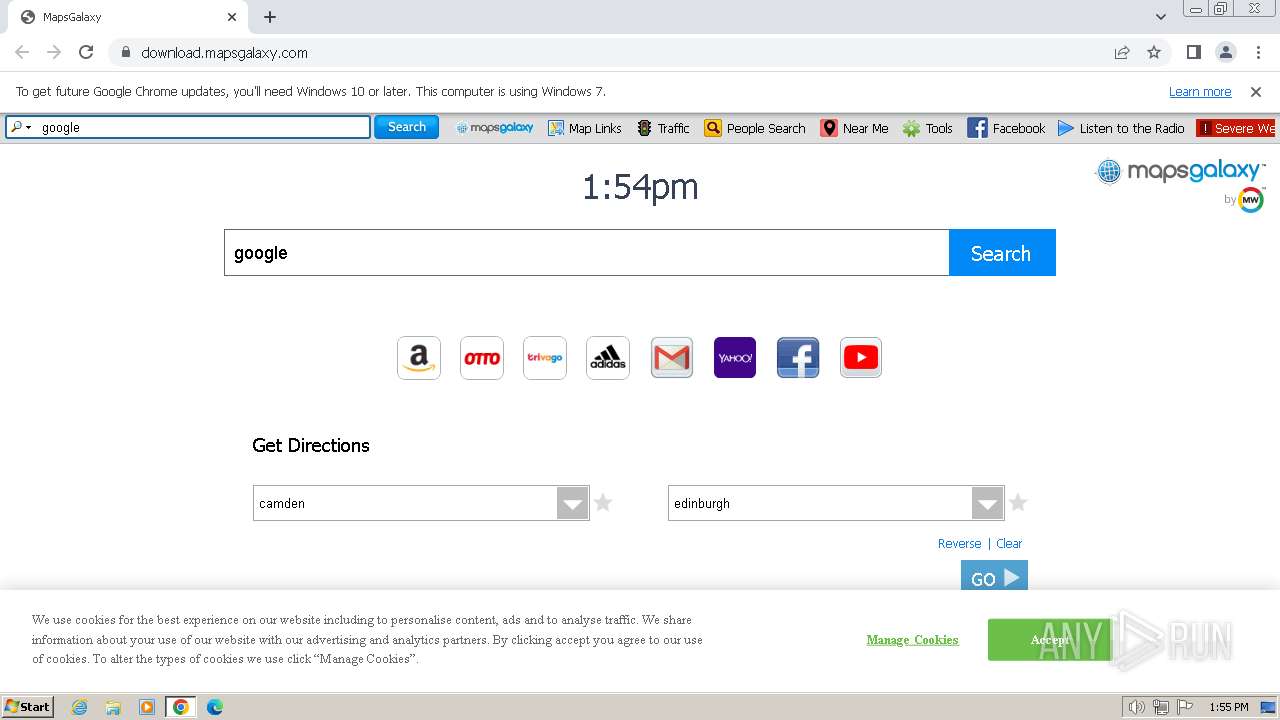Expand the camden location dropdown arrow
Viewport: 1280px width, 720px height.
pos(573,503)
